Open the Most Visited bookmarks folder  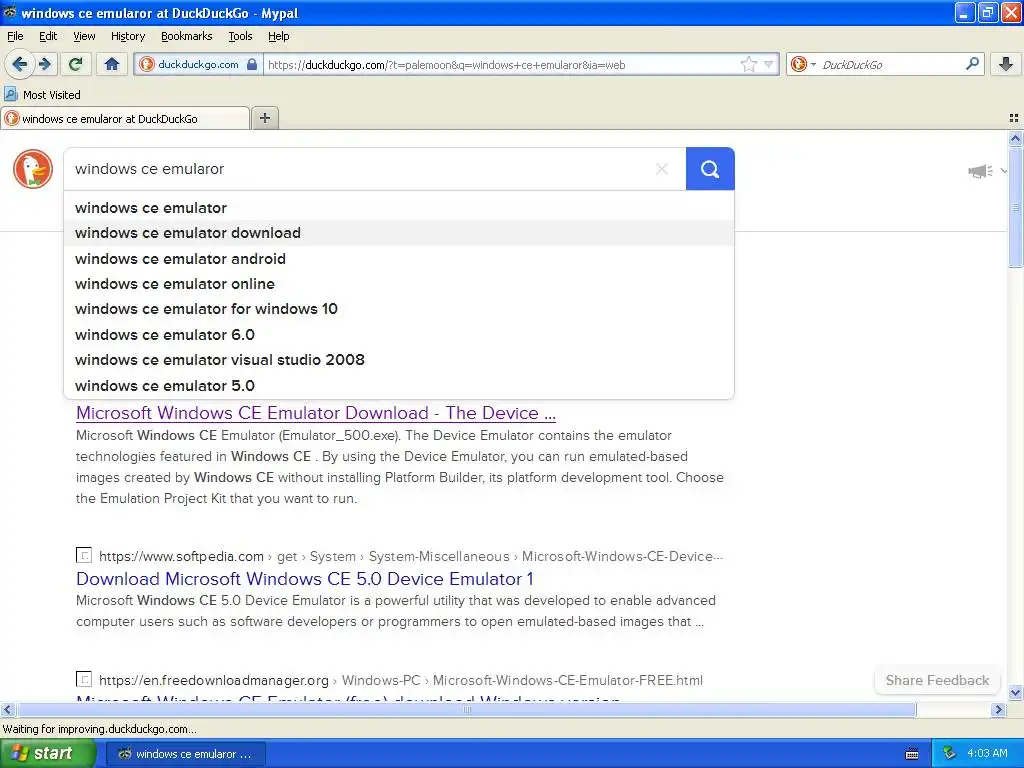[43, 95]
